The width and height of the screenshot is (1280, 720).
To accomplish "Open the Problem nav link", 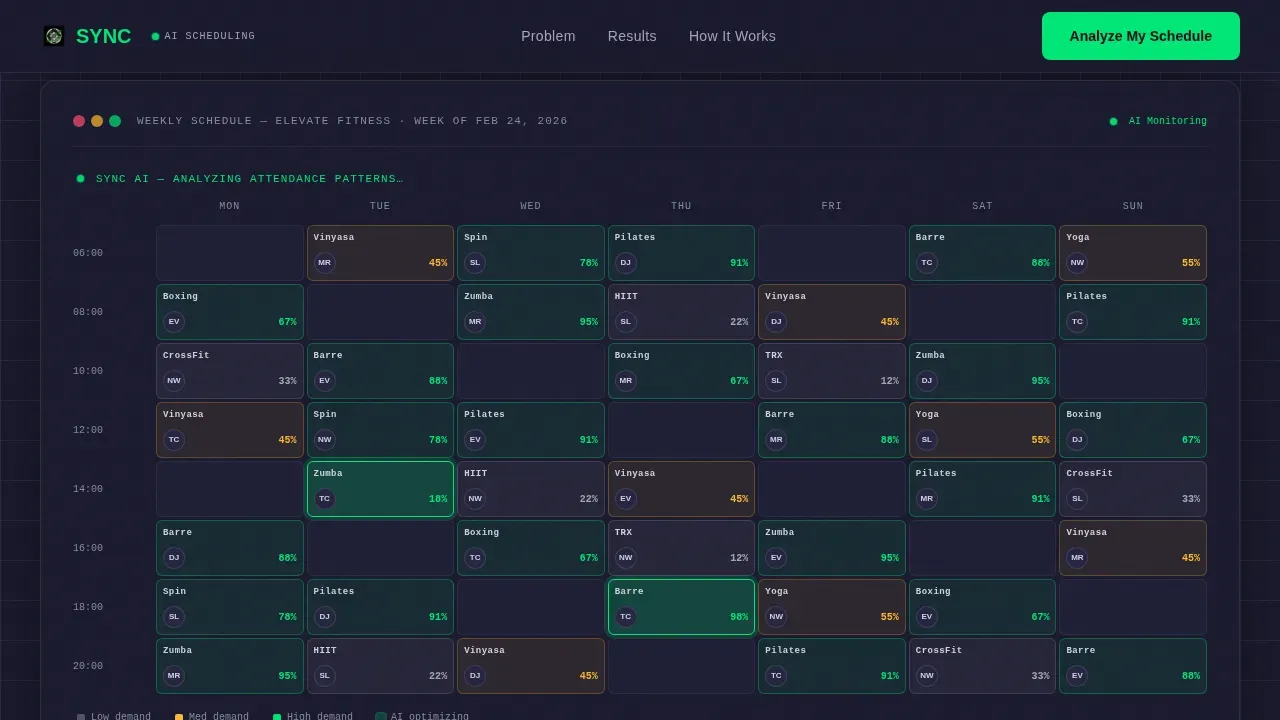I will [x=548, y=36].
